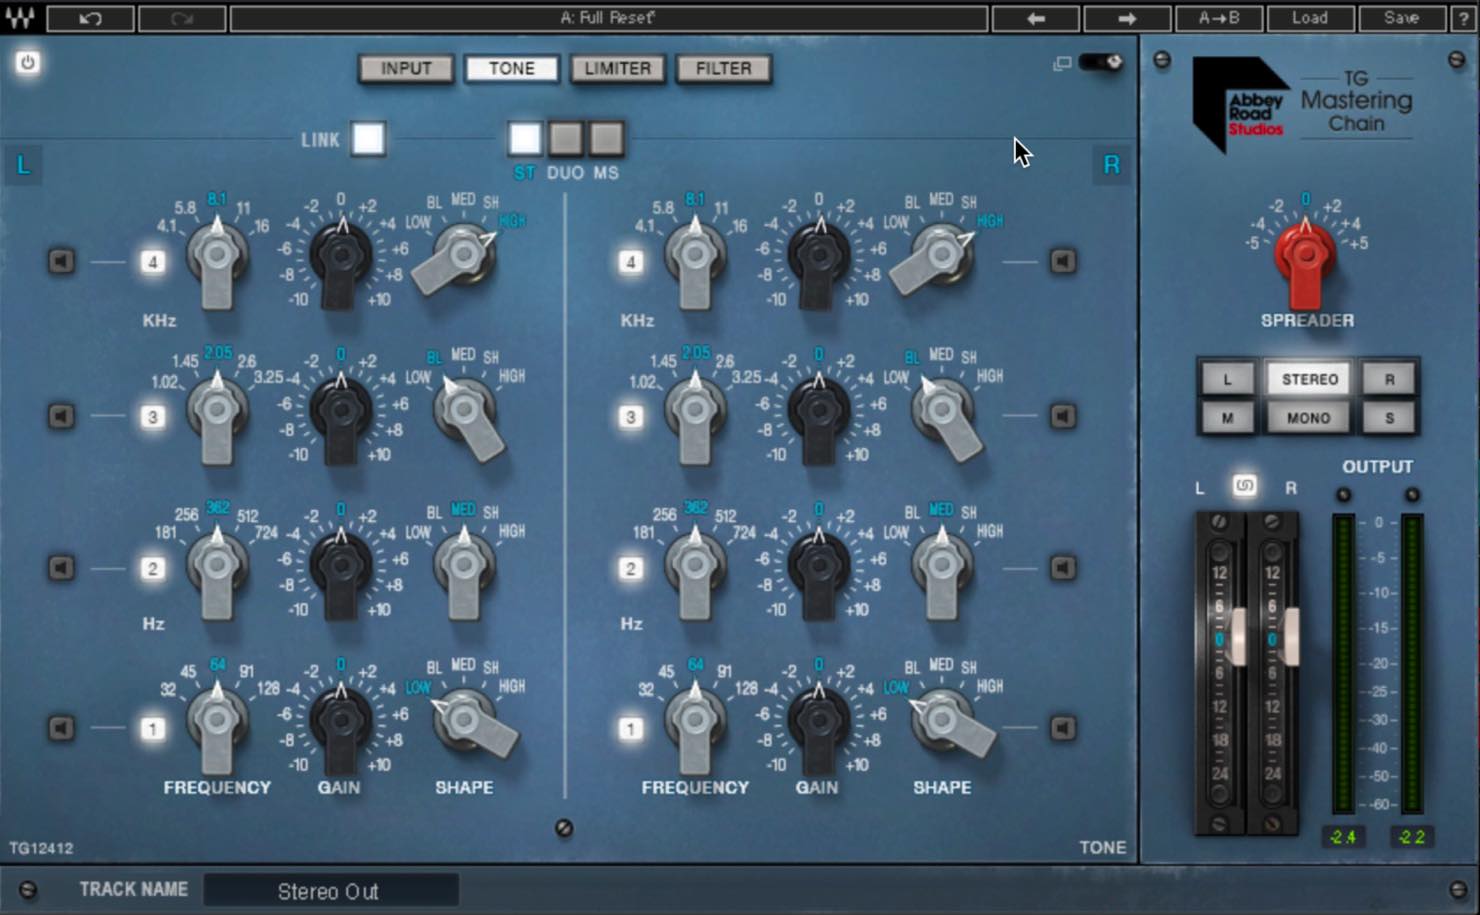Solo left channel band 2 speaker icon

click(x=61, y=568)
